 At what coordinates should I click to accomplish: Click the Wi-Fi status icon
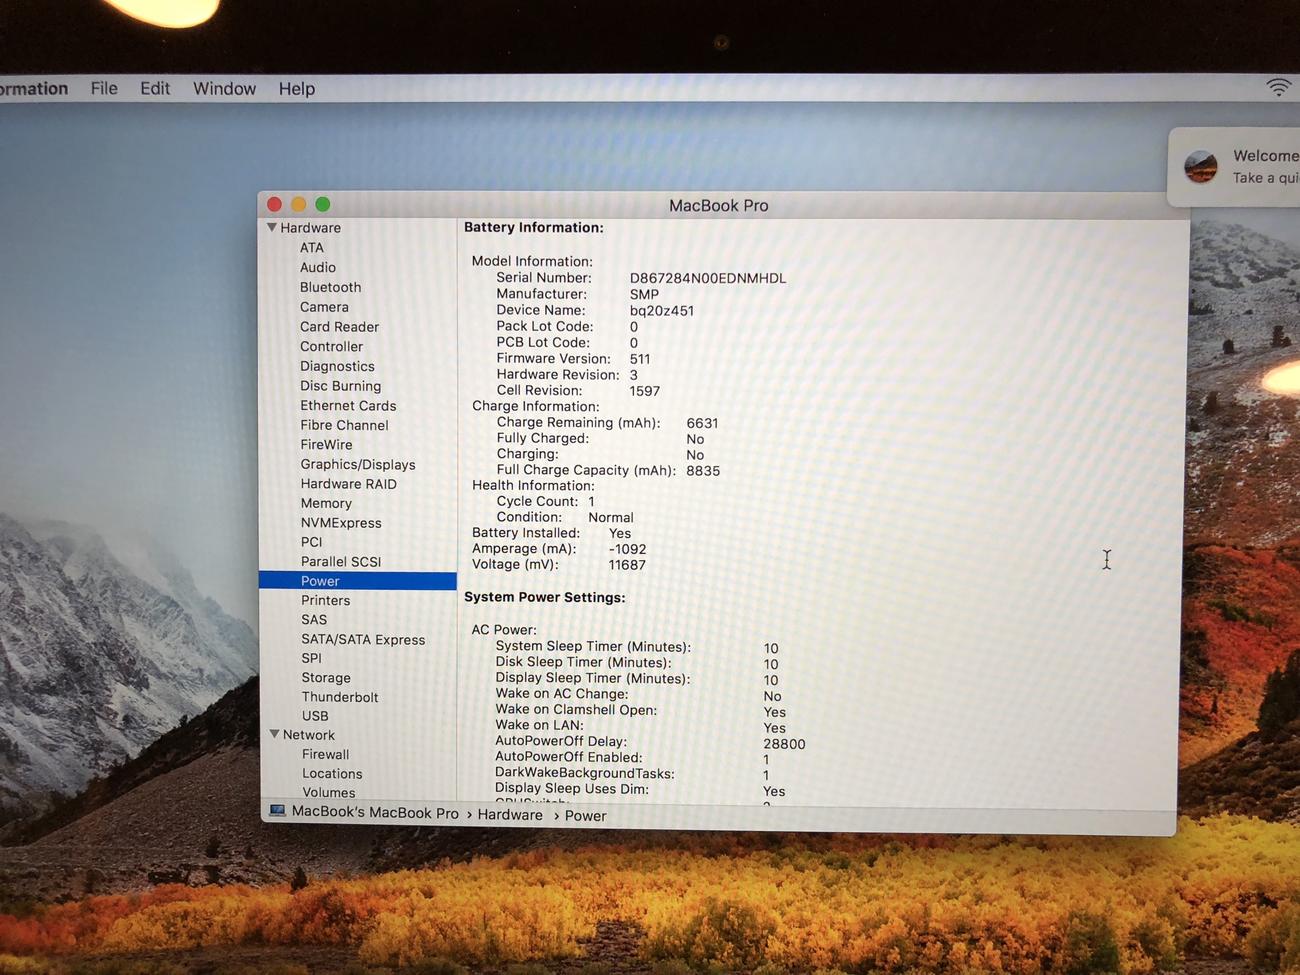pyautogui.click(x=1278, y=87)
